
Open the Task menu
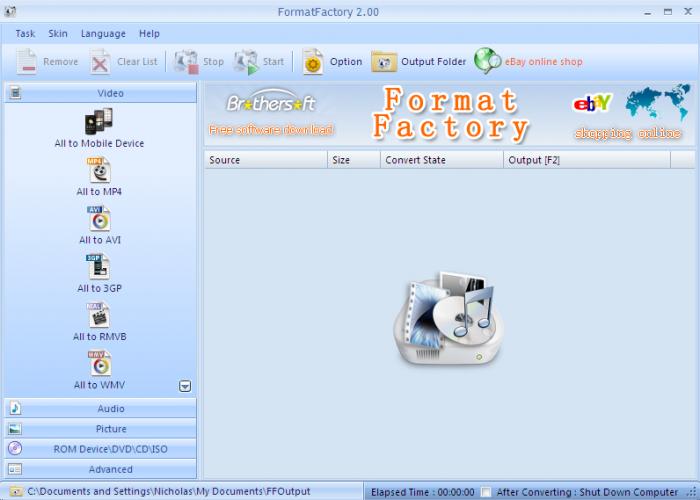click(25, 34)
